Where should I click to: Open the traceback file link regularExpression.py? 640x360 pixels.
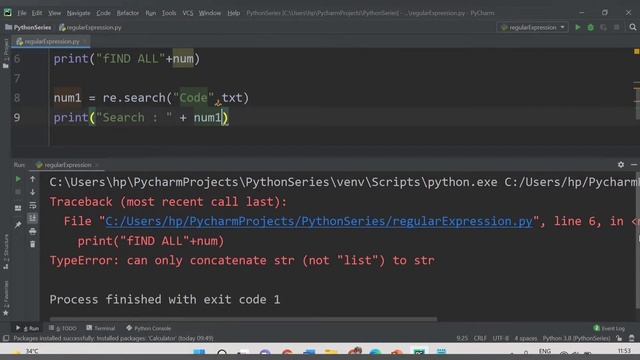click(319, 221)
